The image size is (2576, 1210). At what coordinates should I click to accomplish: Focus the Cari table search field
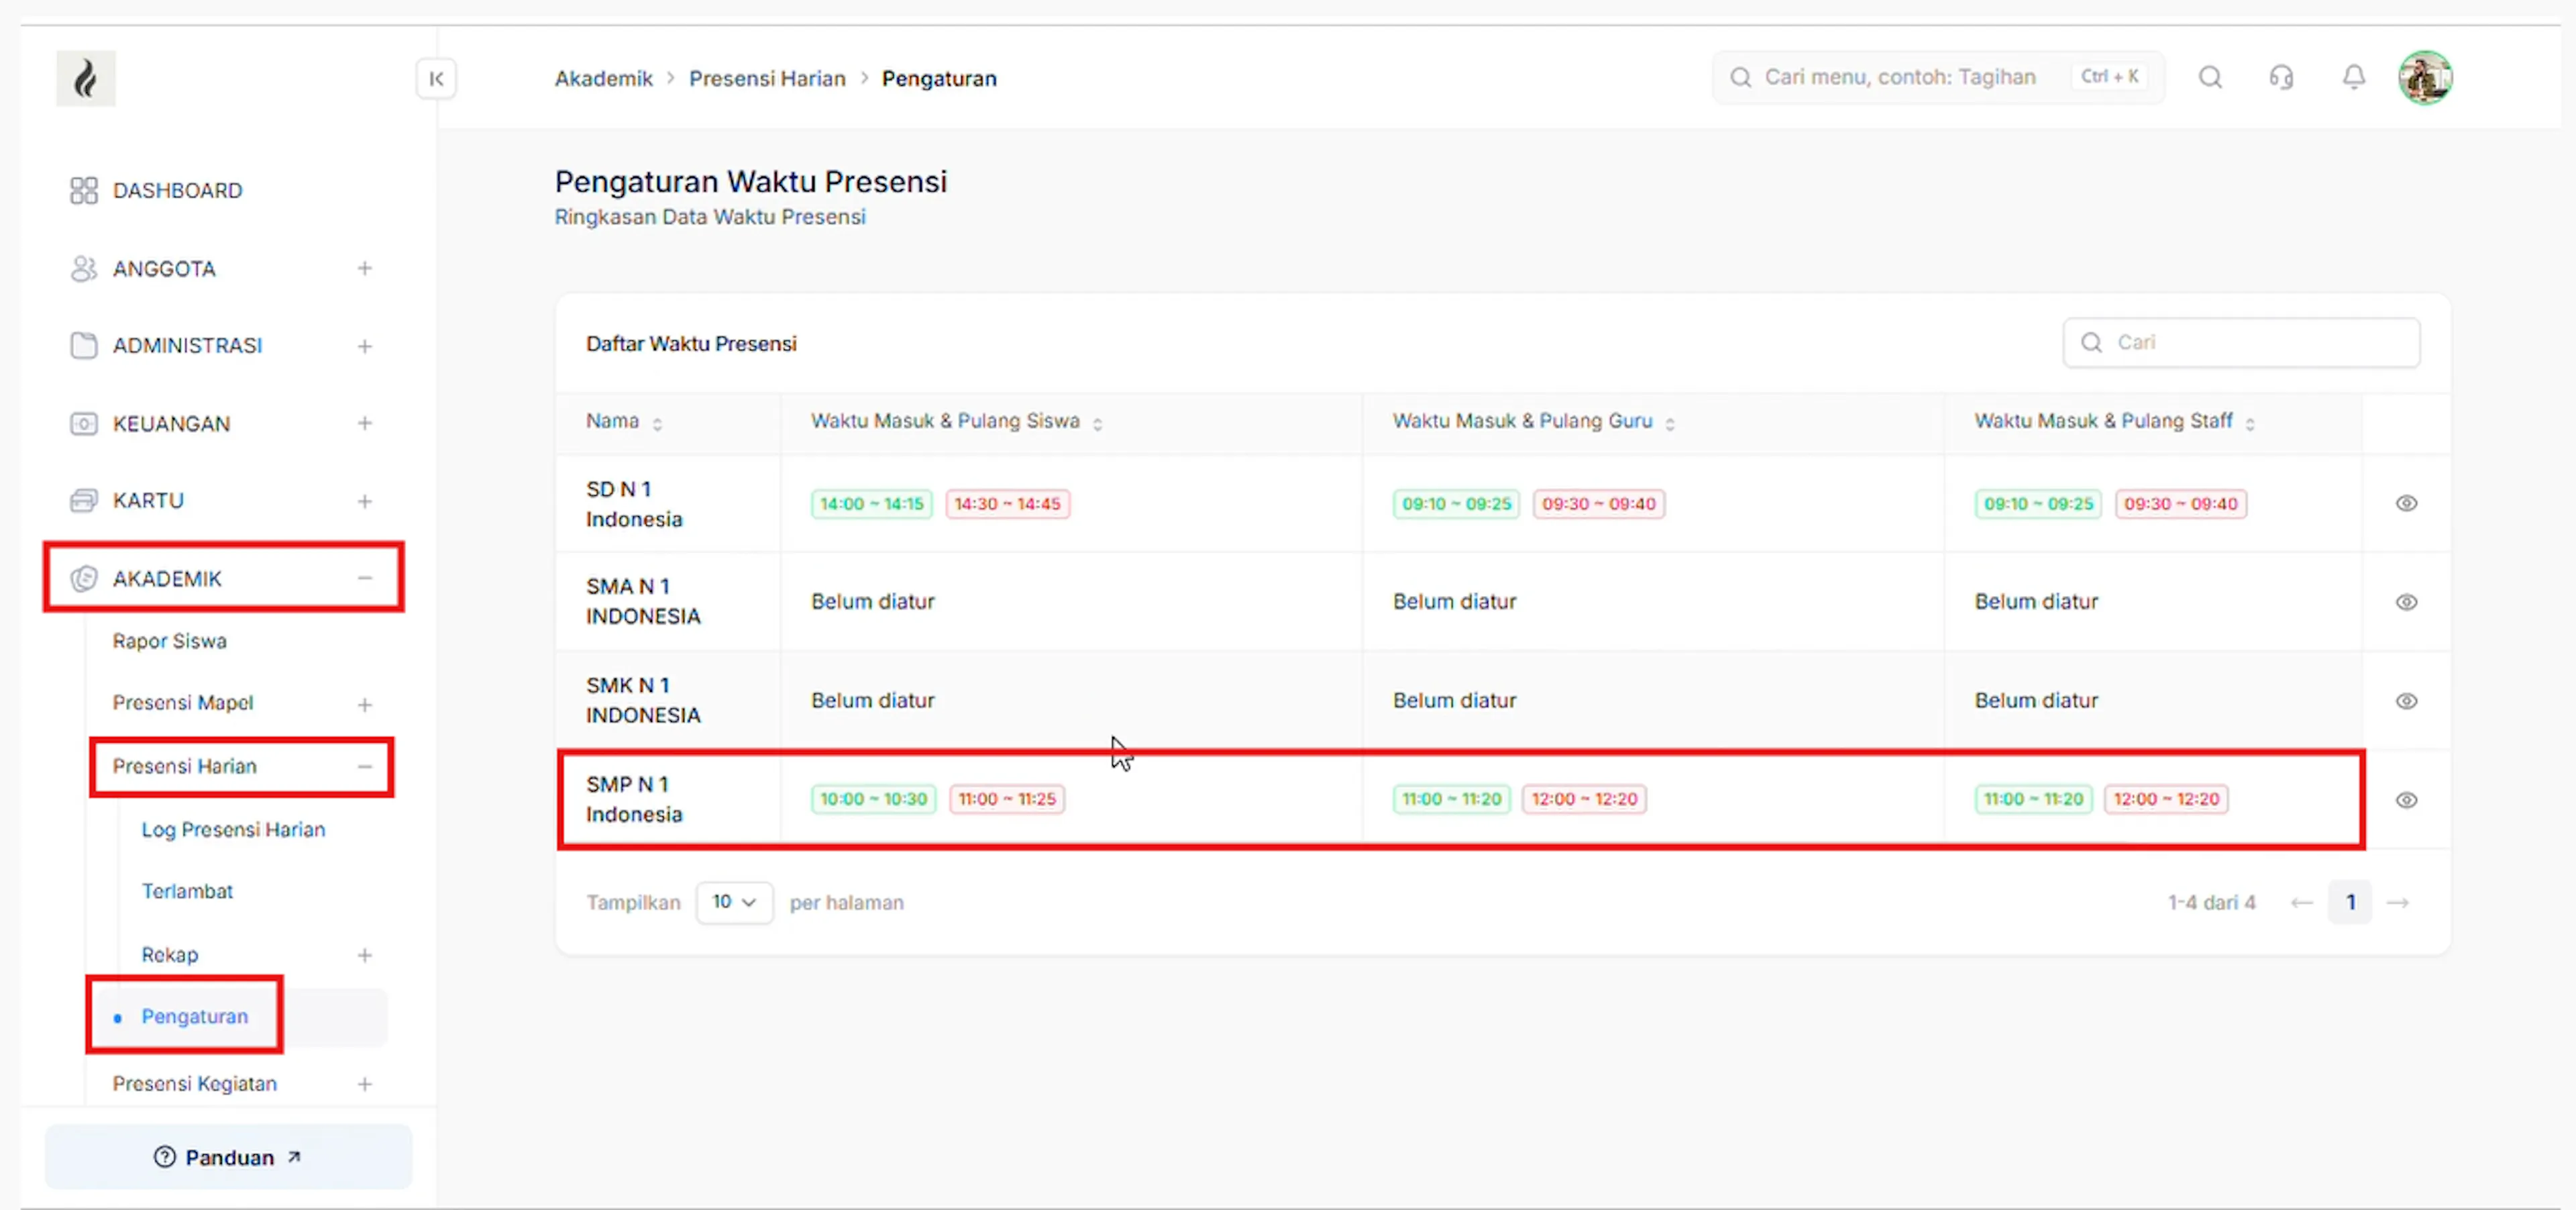point(2241,343)
